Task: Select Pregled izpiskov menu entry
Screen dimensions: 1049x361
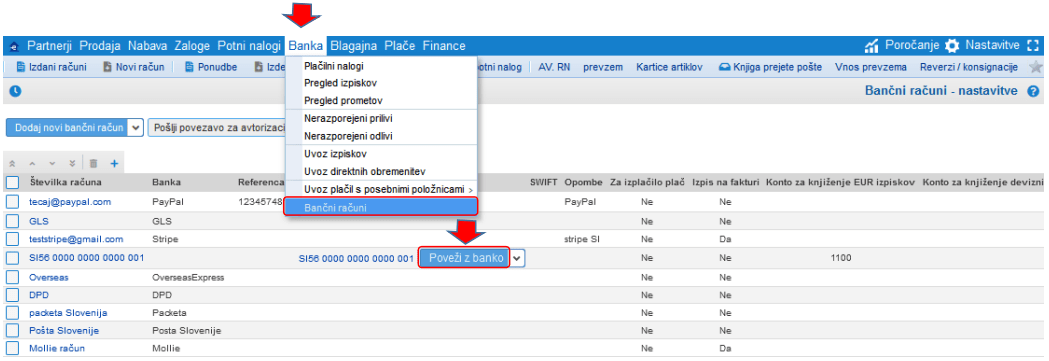Action: tap(340, 84)
